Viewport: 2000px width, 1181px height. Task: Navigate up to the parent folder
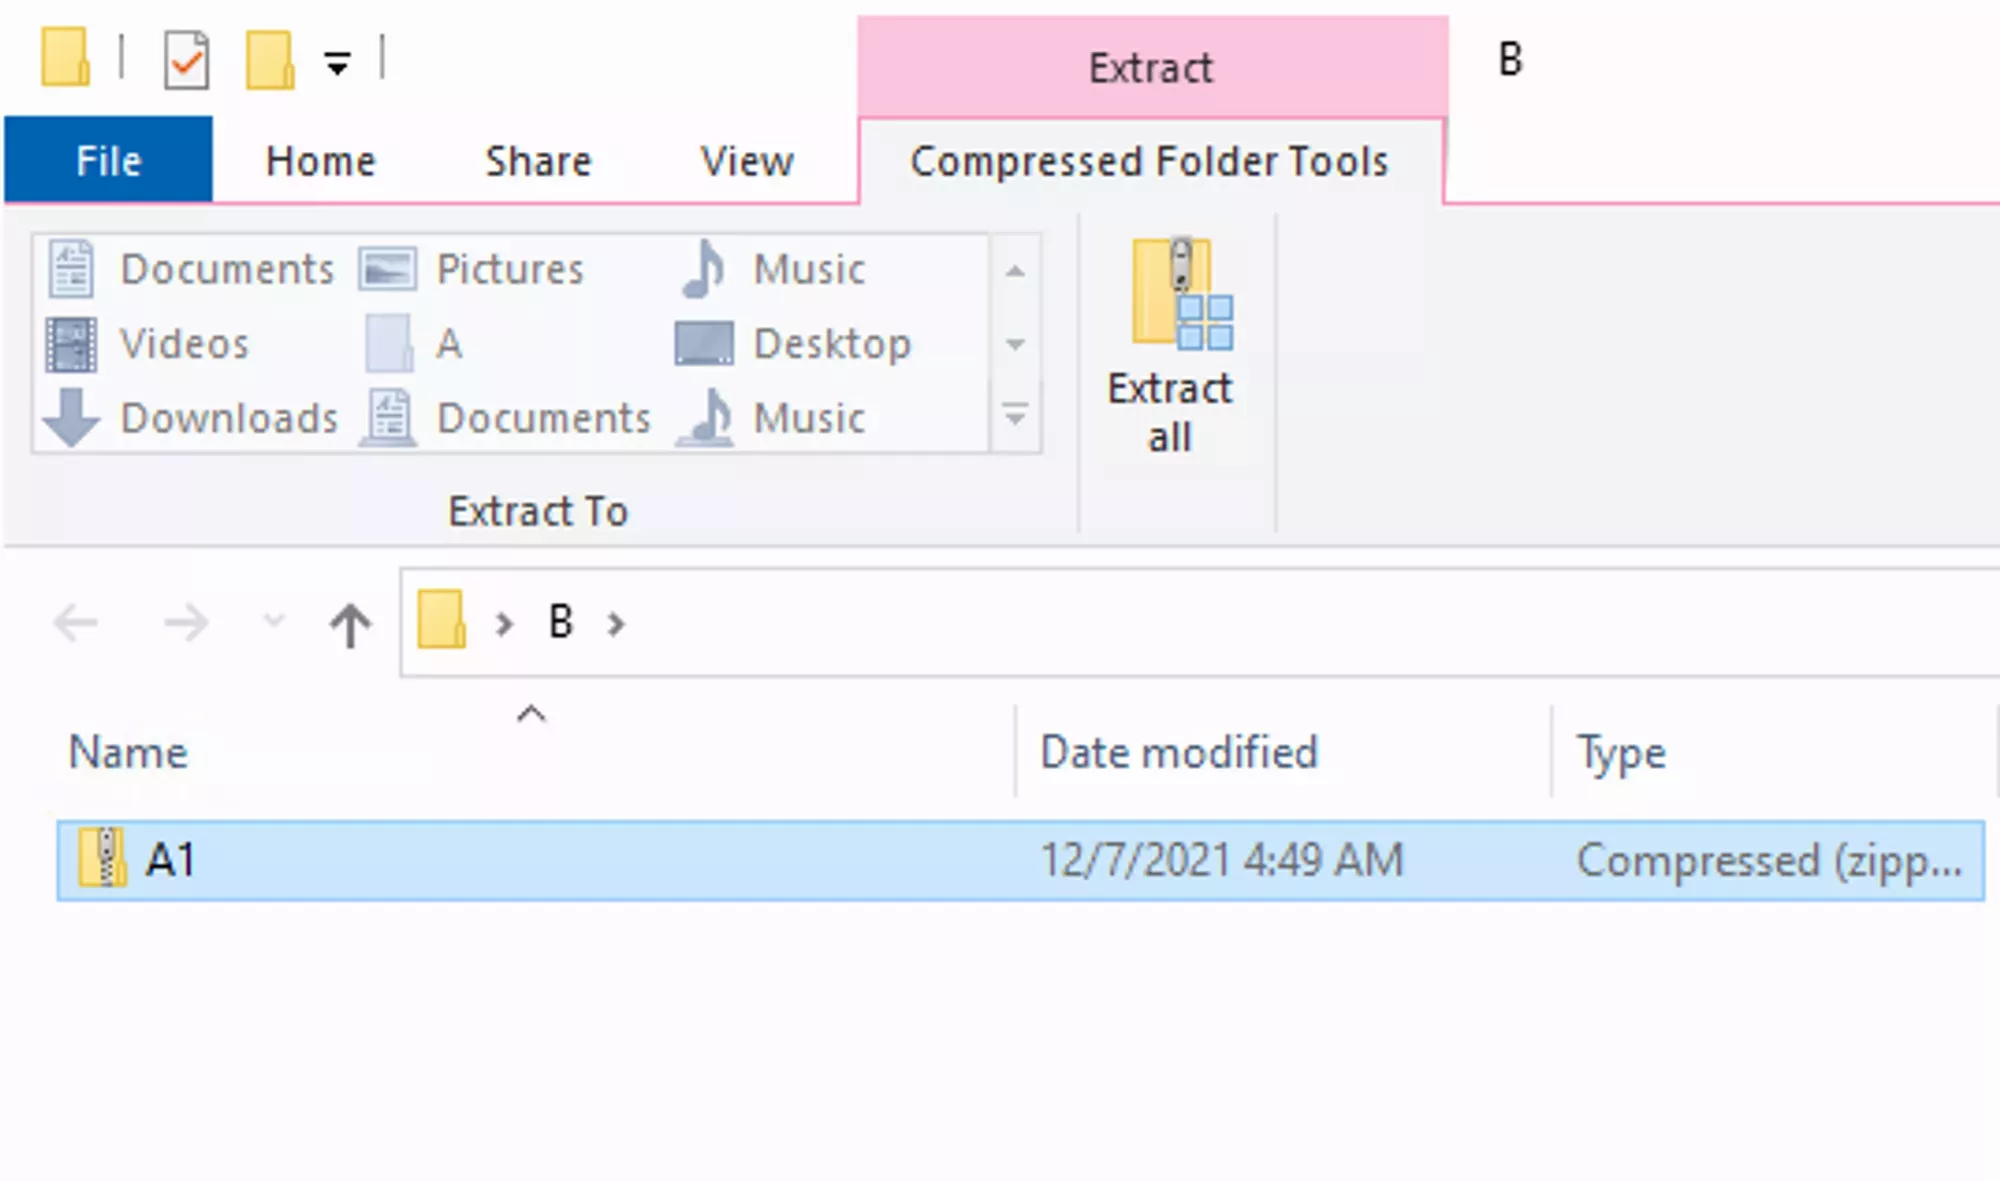[x=350, y=622]
